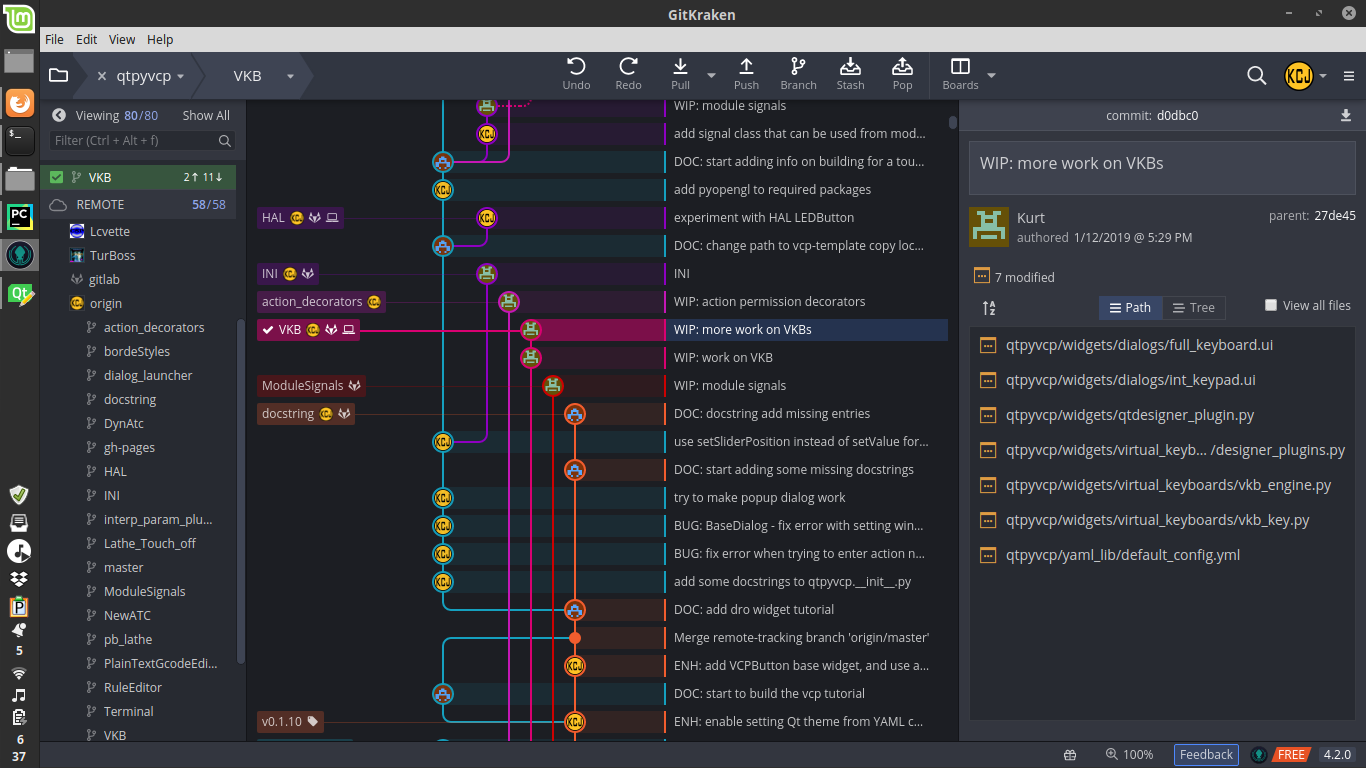The image size is (1366, 768).
Task: Open the Boards icon in toolbar
Action: (960, 67)
